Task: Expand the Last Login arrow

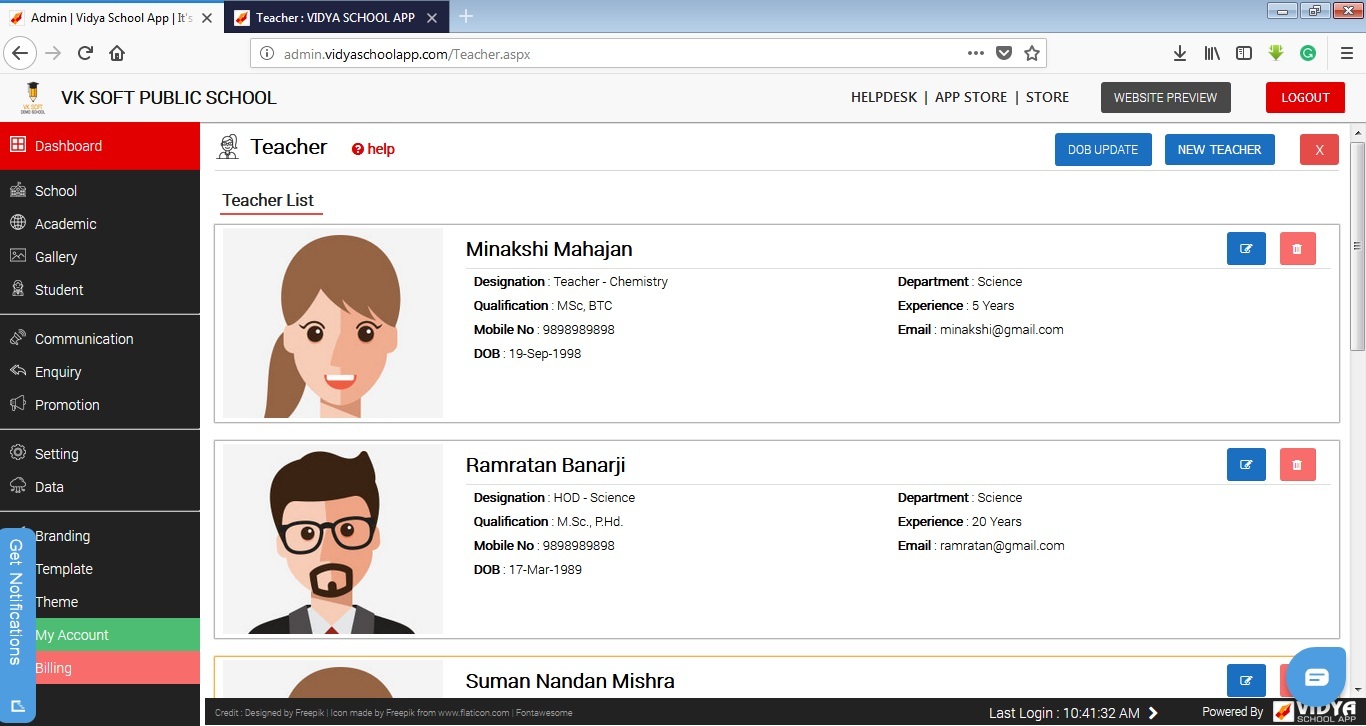Action: [x=1153, y=713]
